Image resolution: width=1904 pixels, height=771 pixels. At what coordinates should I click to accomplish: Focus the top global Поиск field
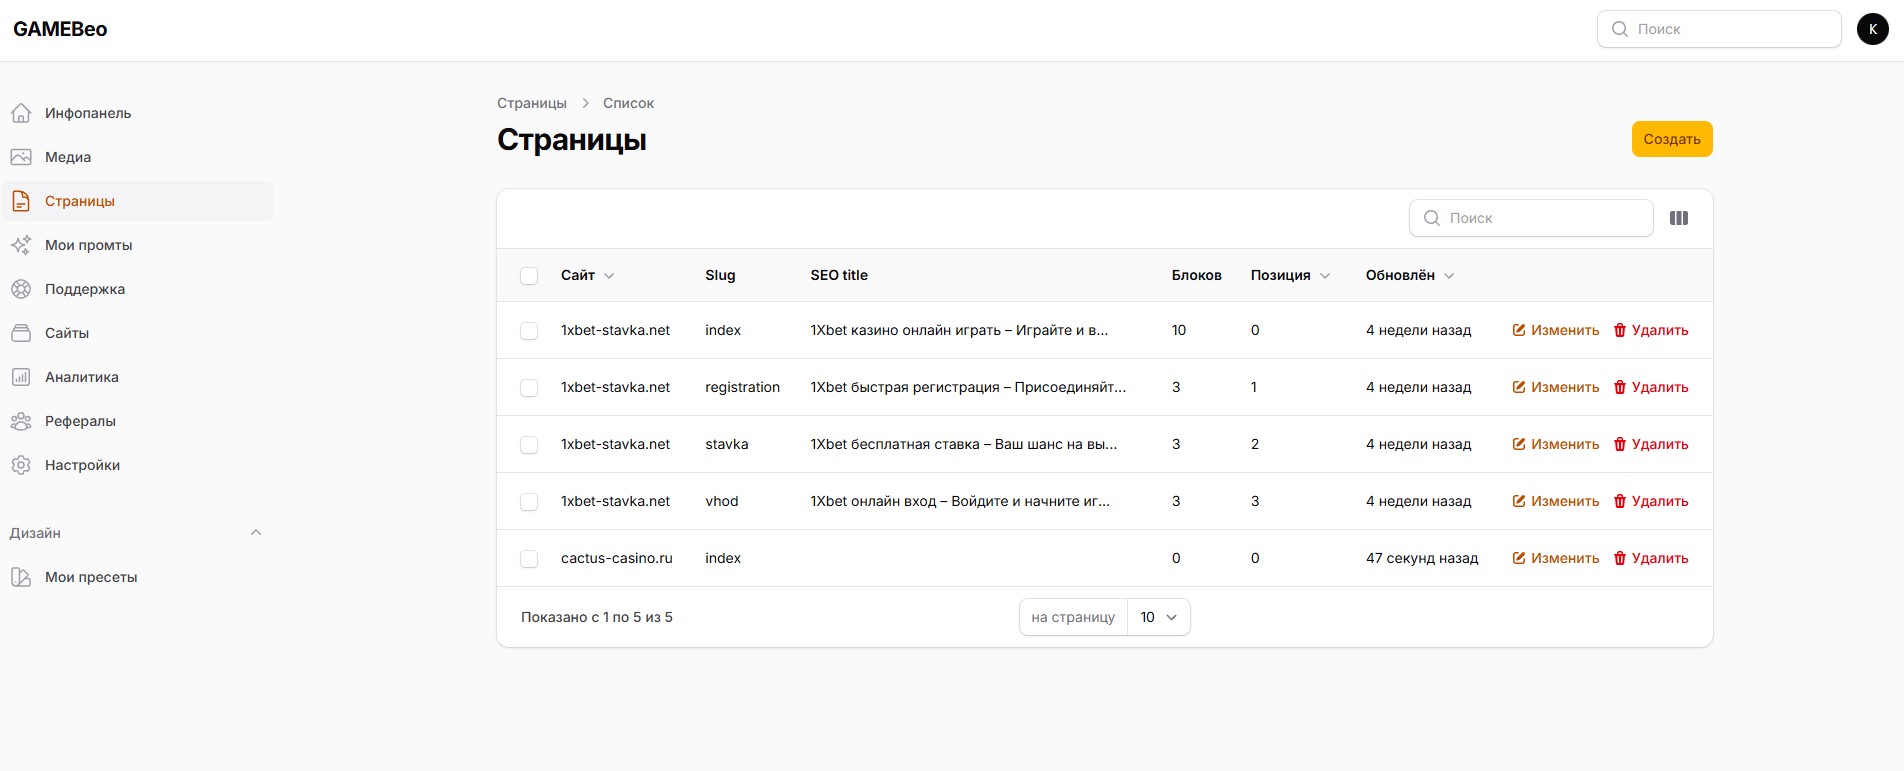point(1719,29)
